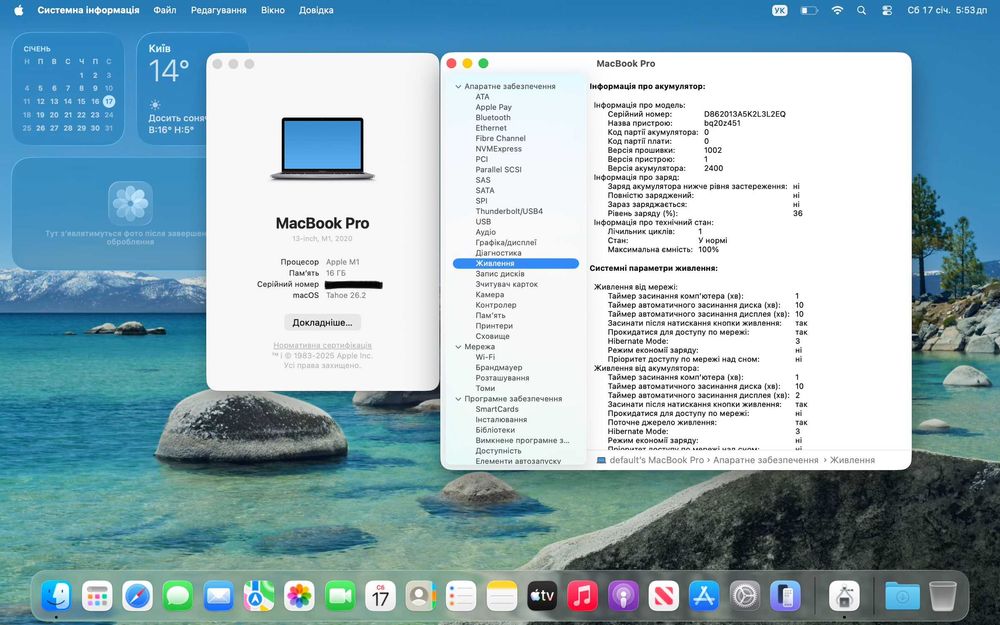Click Апаратне забезпечення in bottom path bar

click(x=765, y=460)
